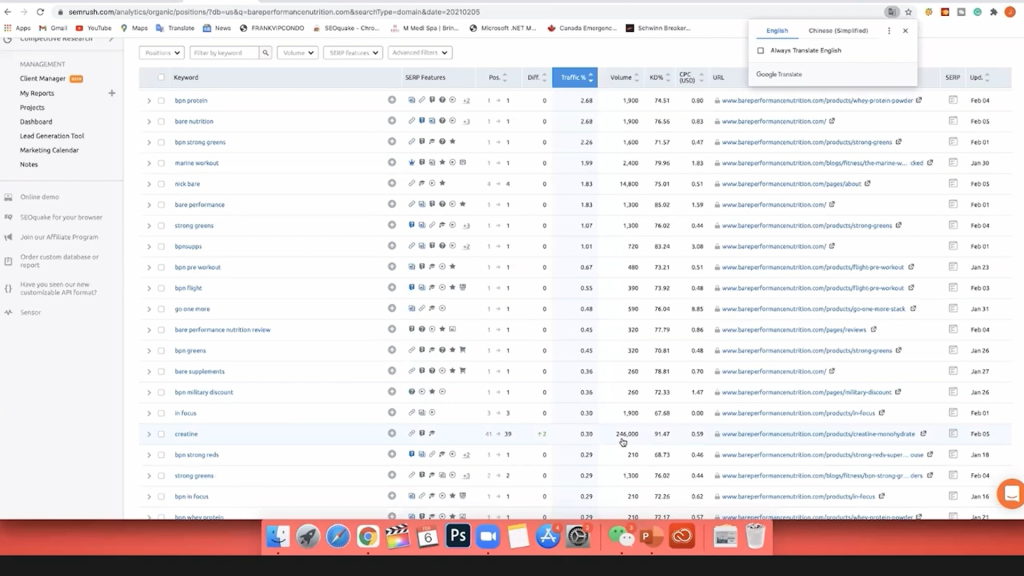Click the search magnifier in keyword filter

[x=266, y=52]
